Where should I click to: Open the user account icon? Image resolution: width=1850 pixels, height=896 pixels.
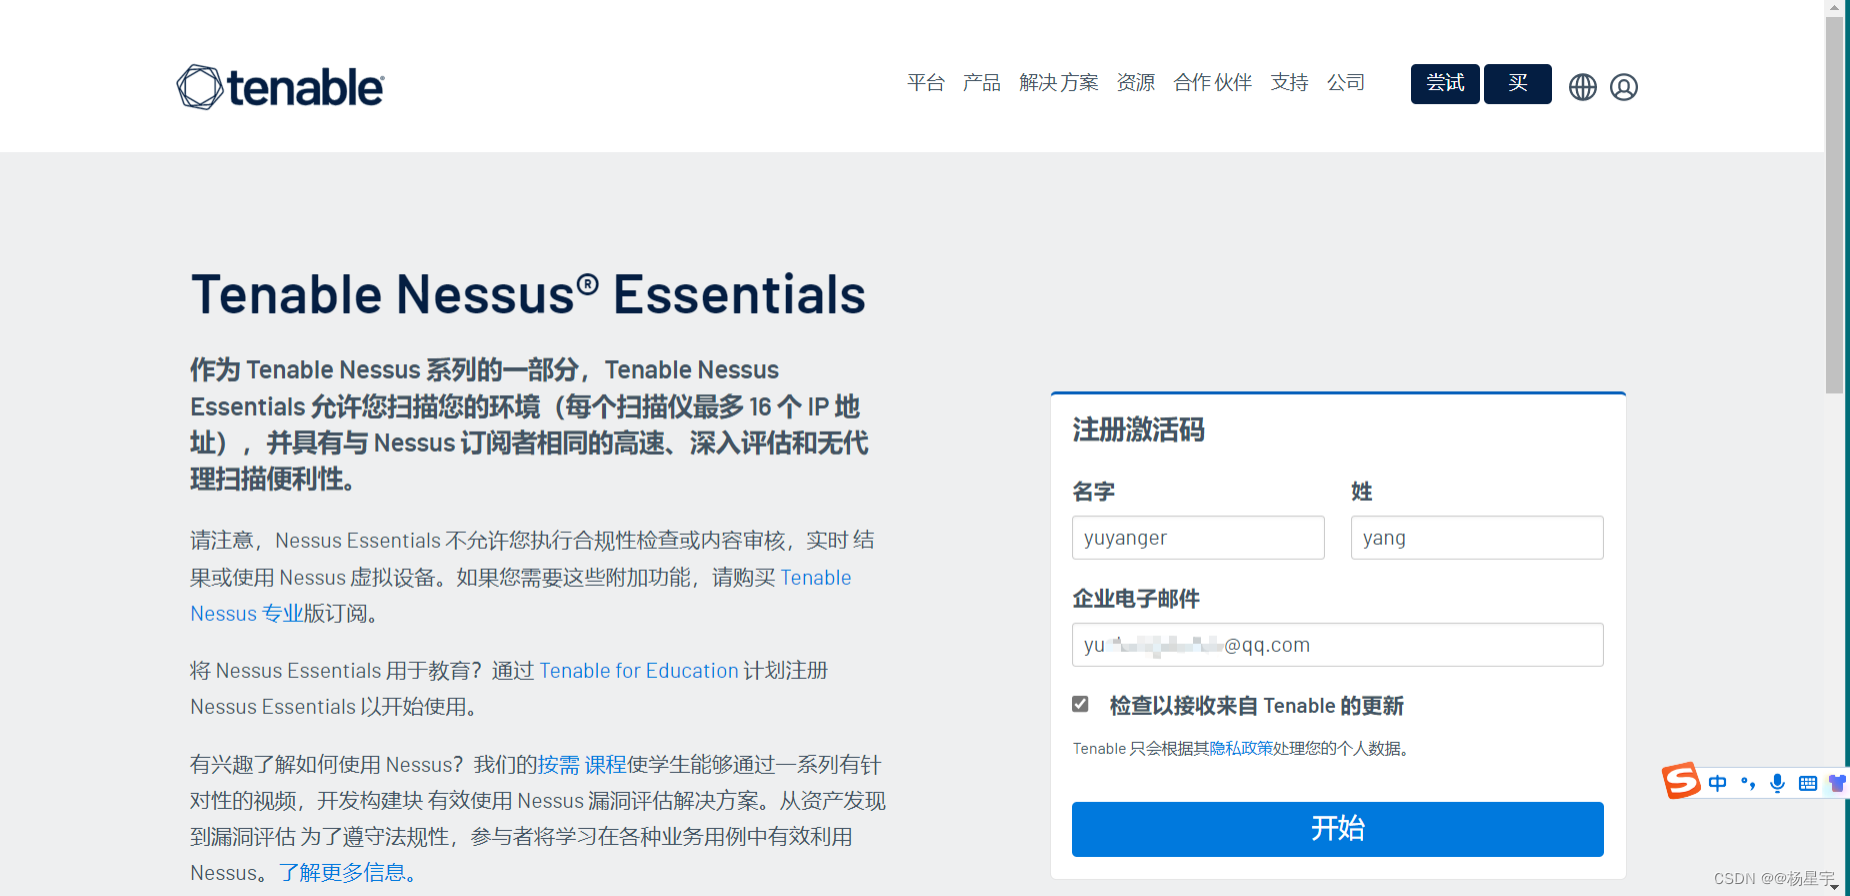(x=1624, y=87)
